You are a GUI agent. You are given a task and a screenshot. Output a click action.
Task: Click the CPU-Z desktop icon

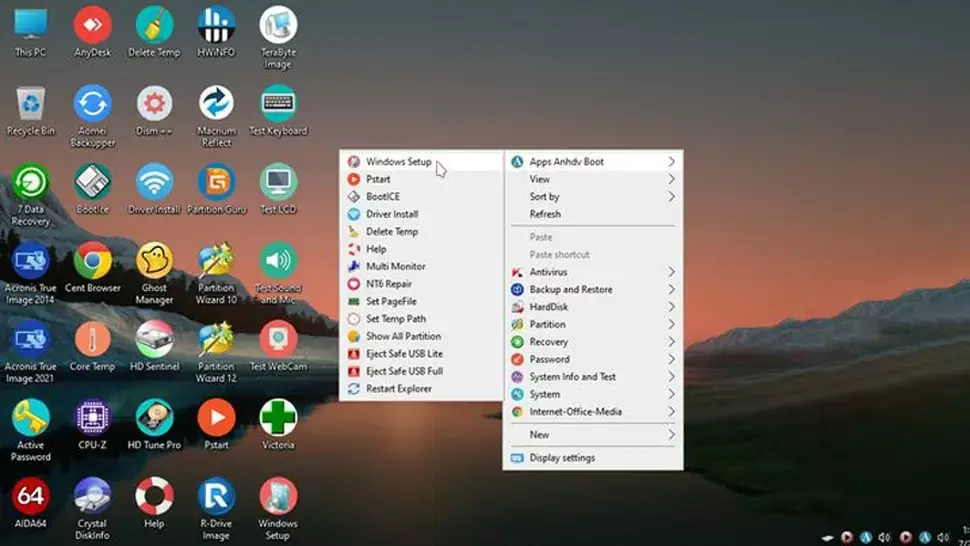92,418
